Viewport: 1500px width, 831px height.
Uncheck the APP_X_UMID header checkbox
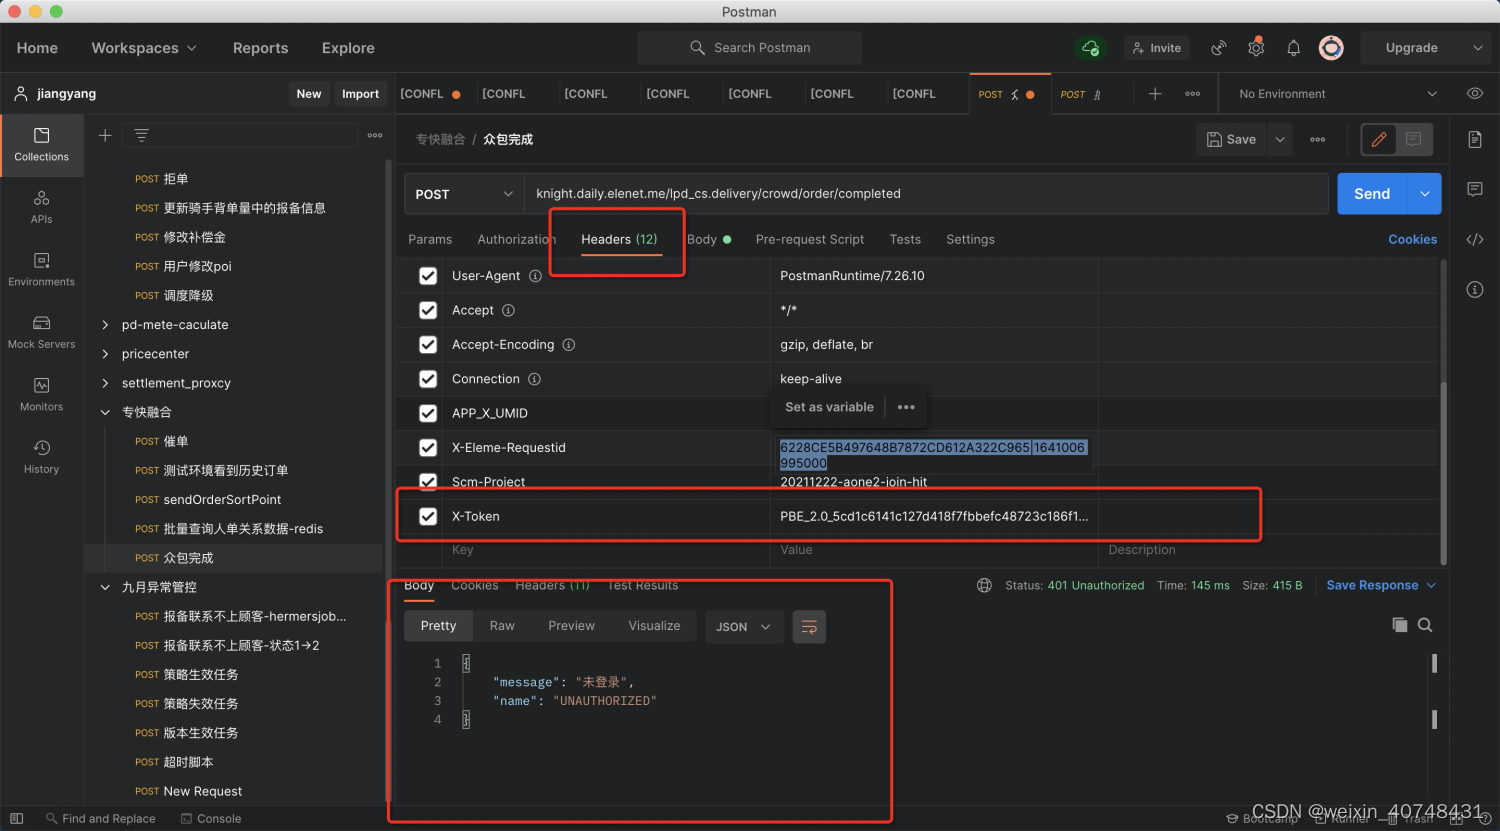(x=428, y=413)
